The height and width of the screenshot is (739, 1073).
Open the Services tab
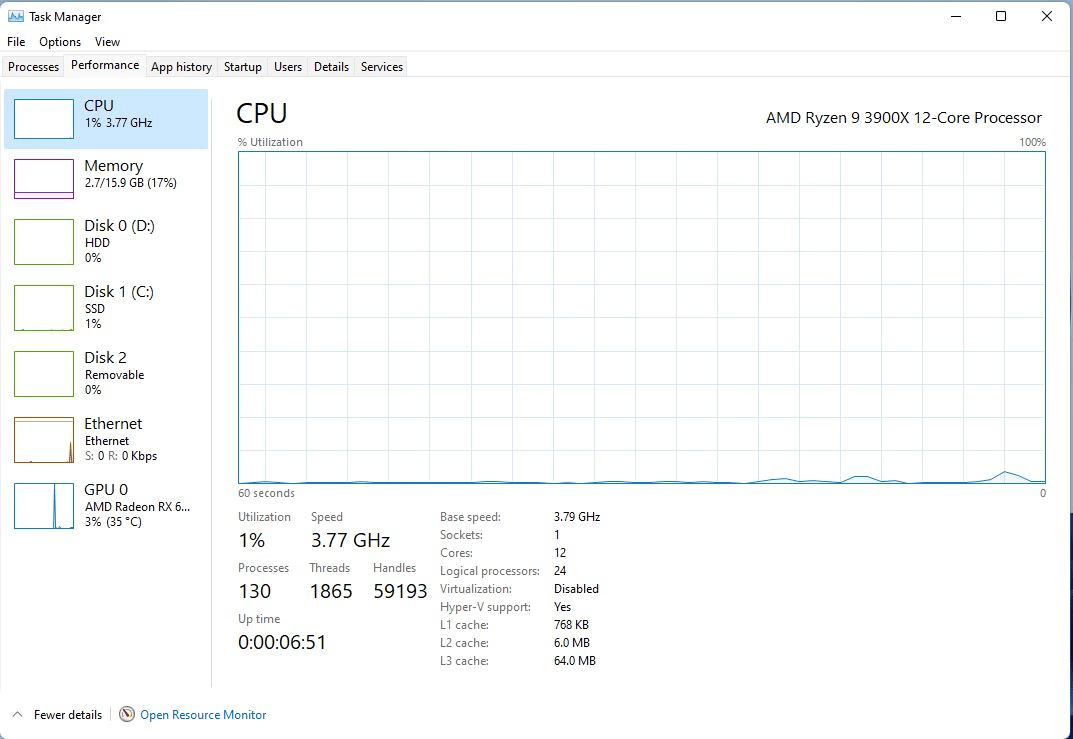pos(382,67)
